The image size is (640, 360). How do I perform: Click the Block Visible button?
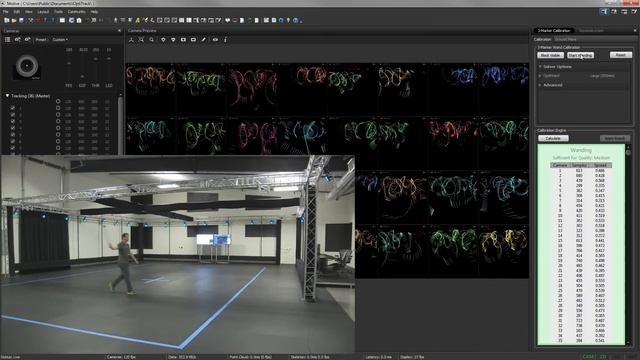pos(551,55)
